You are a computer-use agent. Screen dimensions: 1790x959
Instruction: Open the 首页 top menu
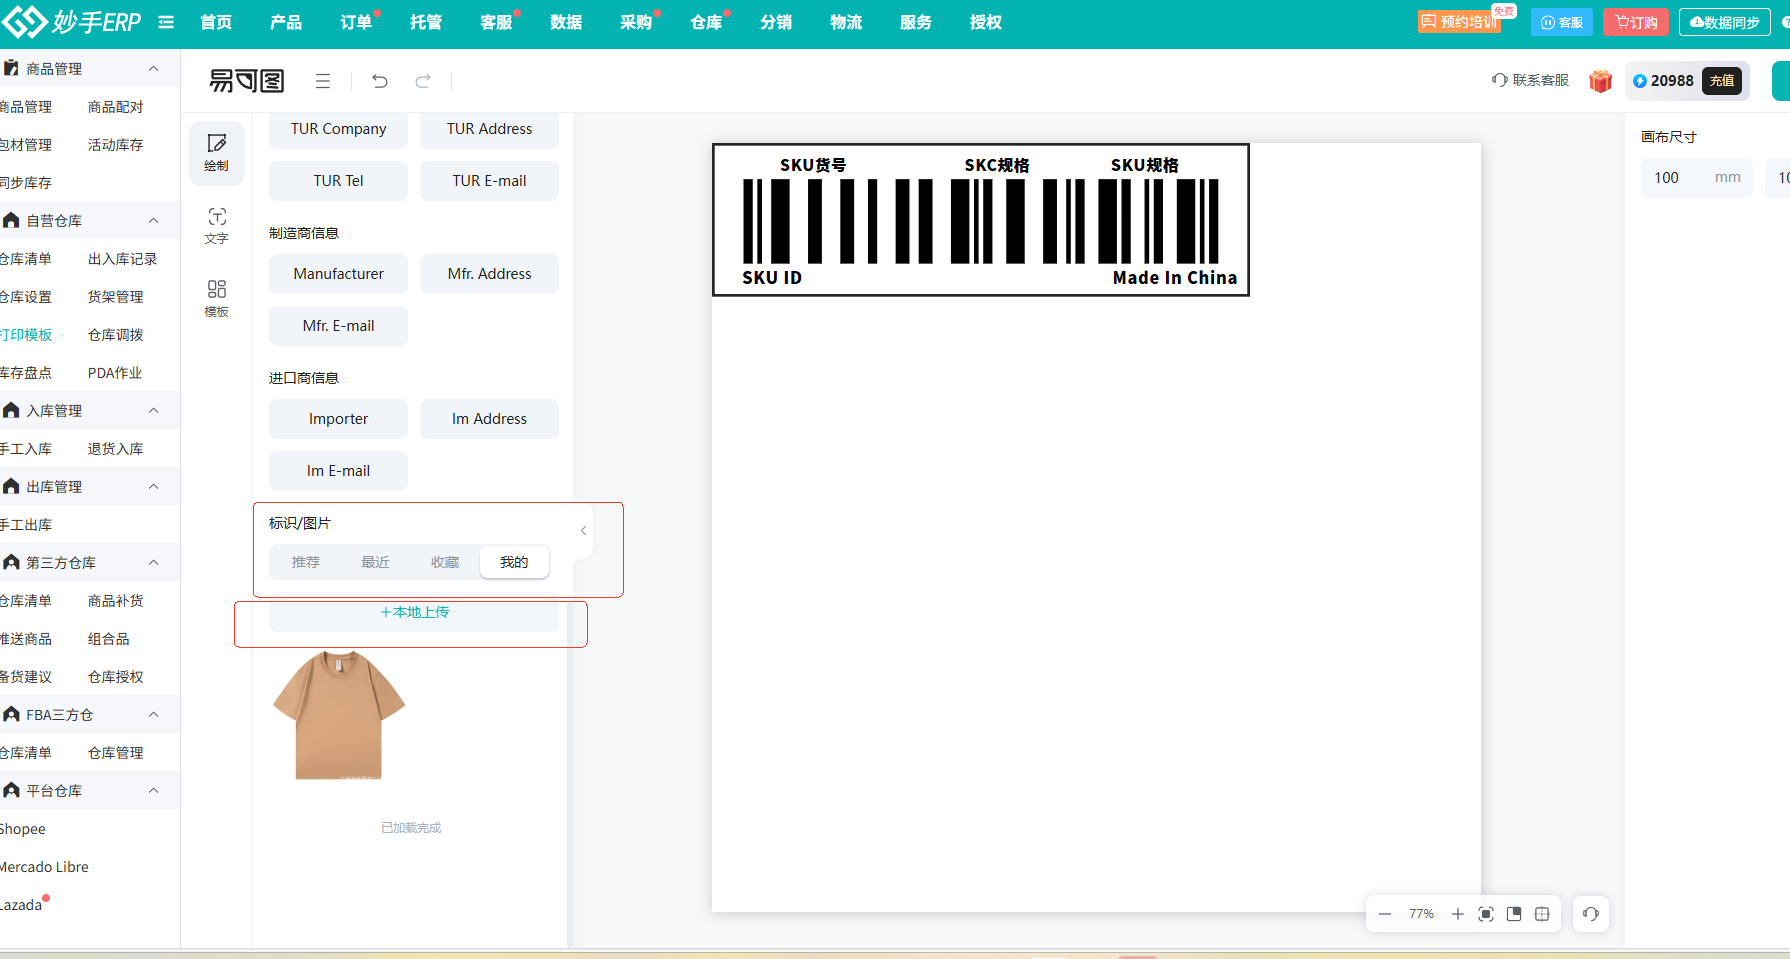(216, 22)
